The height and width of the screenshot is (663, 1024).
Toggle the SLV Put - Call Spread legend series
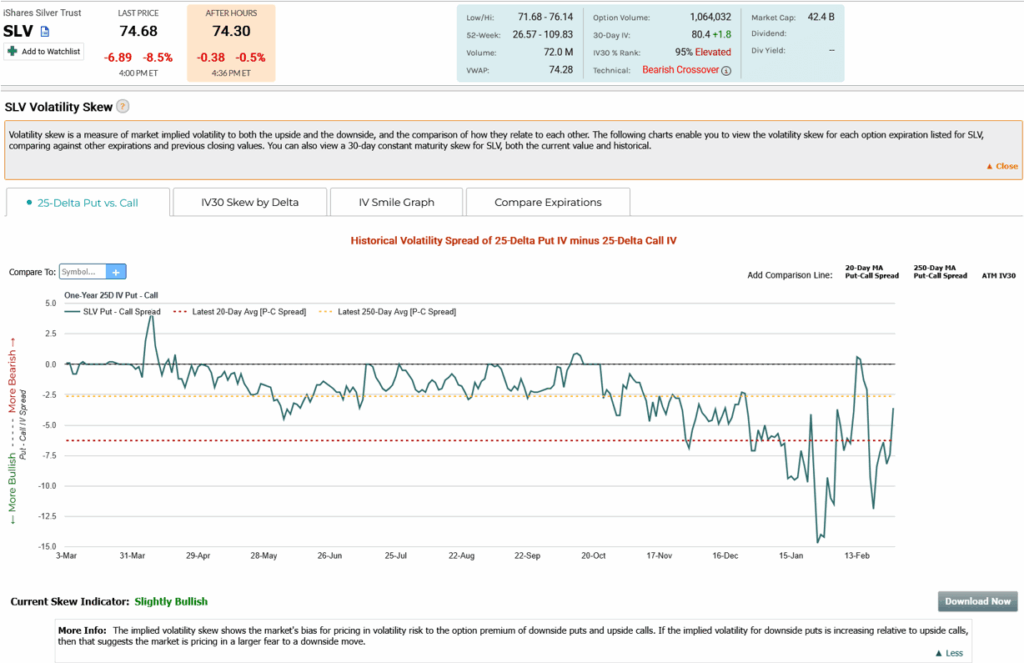point(111,311)
